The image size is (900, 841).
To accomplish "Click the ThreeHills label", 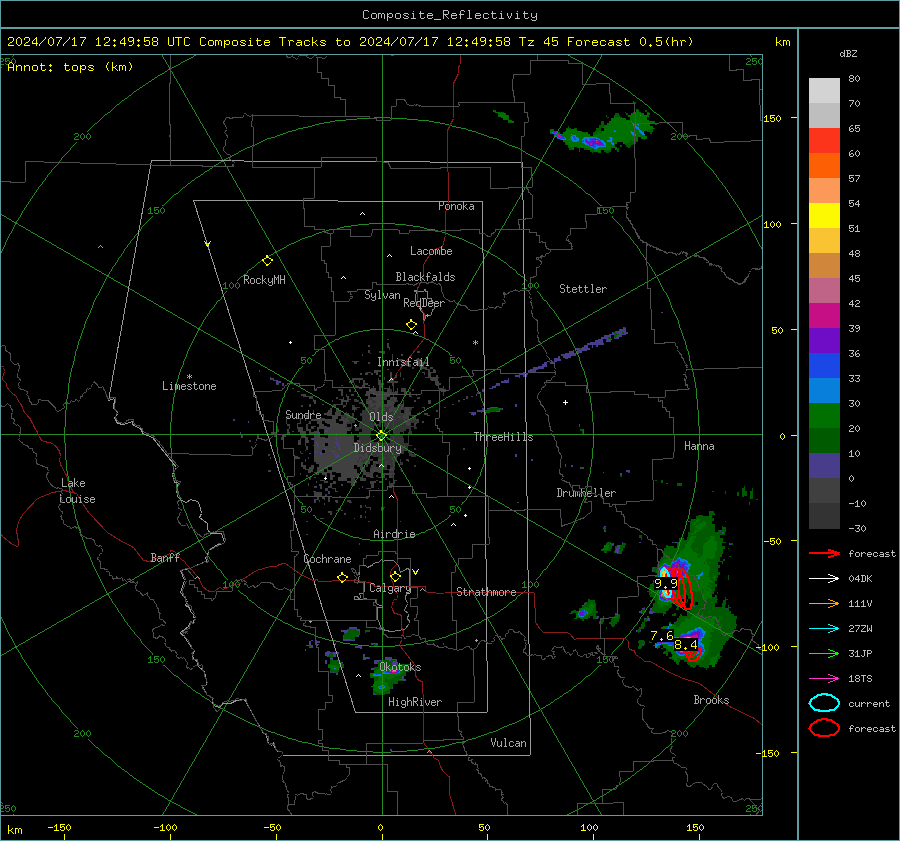I will [503, 437].
